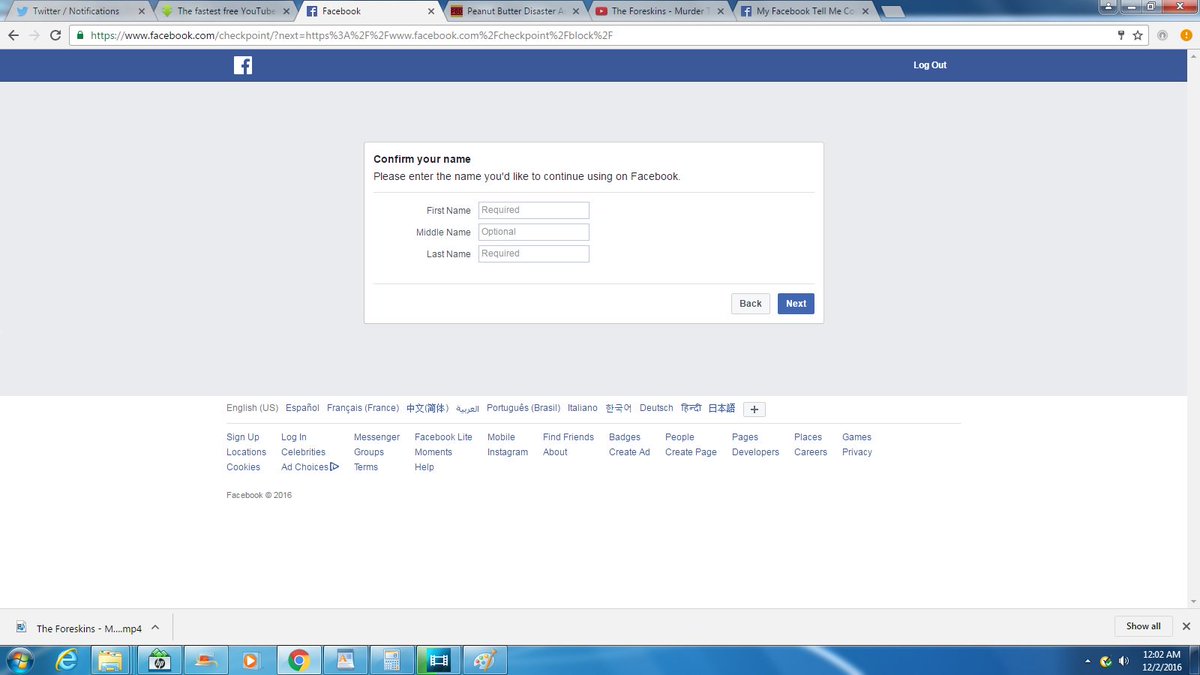The width and height of the screenshot is (1200, 675).
Task: Focus the Middle Name field
Action: tap(534, 232)
